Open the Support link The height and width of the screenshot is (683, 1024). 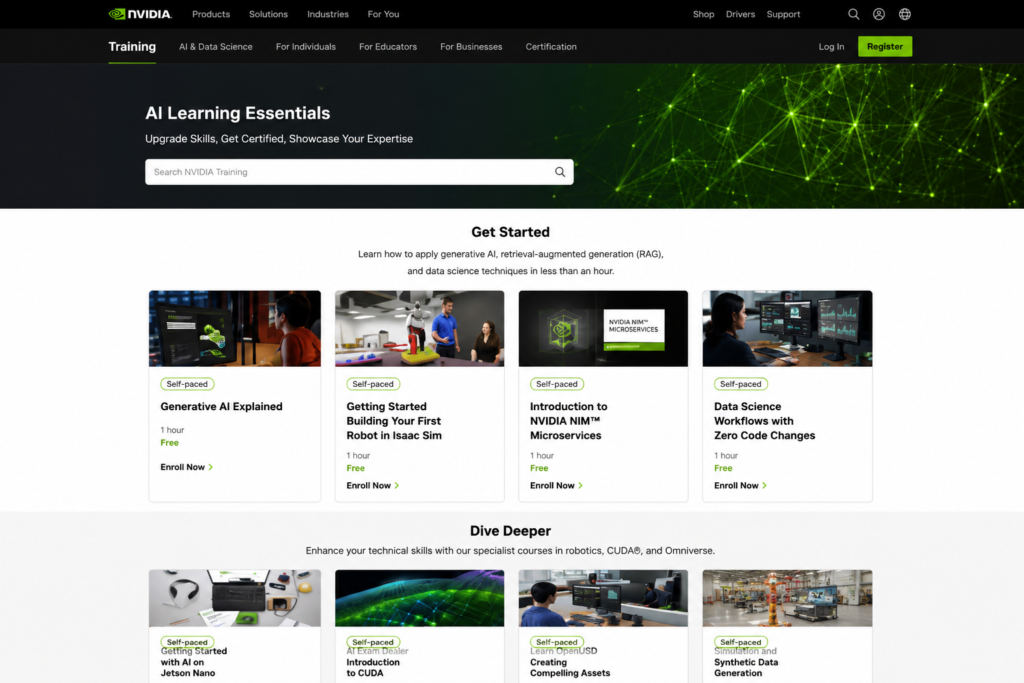(x=783, y=14)
